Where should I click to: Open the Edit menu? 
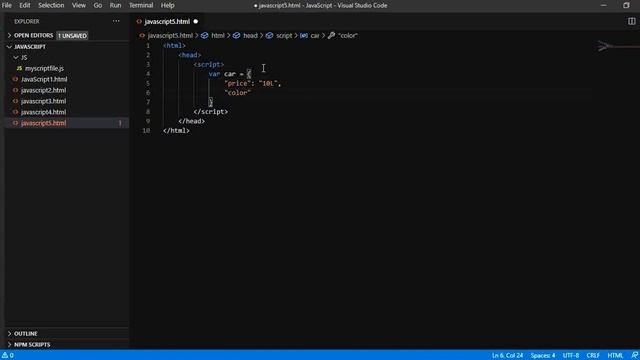pos(25,5)
